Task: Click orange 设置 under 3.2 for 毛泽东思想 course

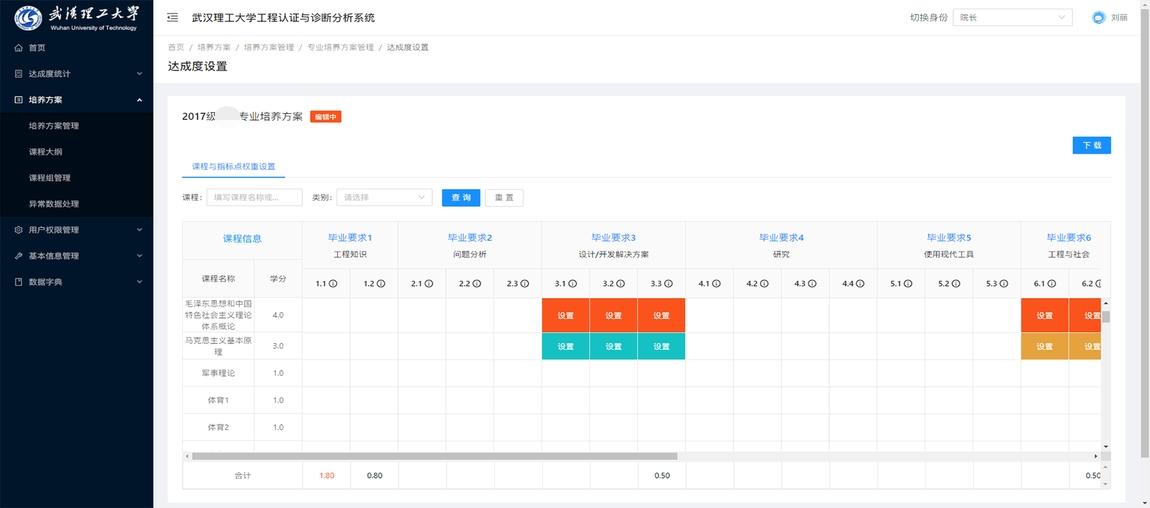Action: point(614,315)
